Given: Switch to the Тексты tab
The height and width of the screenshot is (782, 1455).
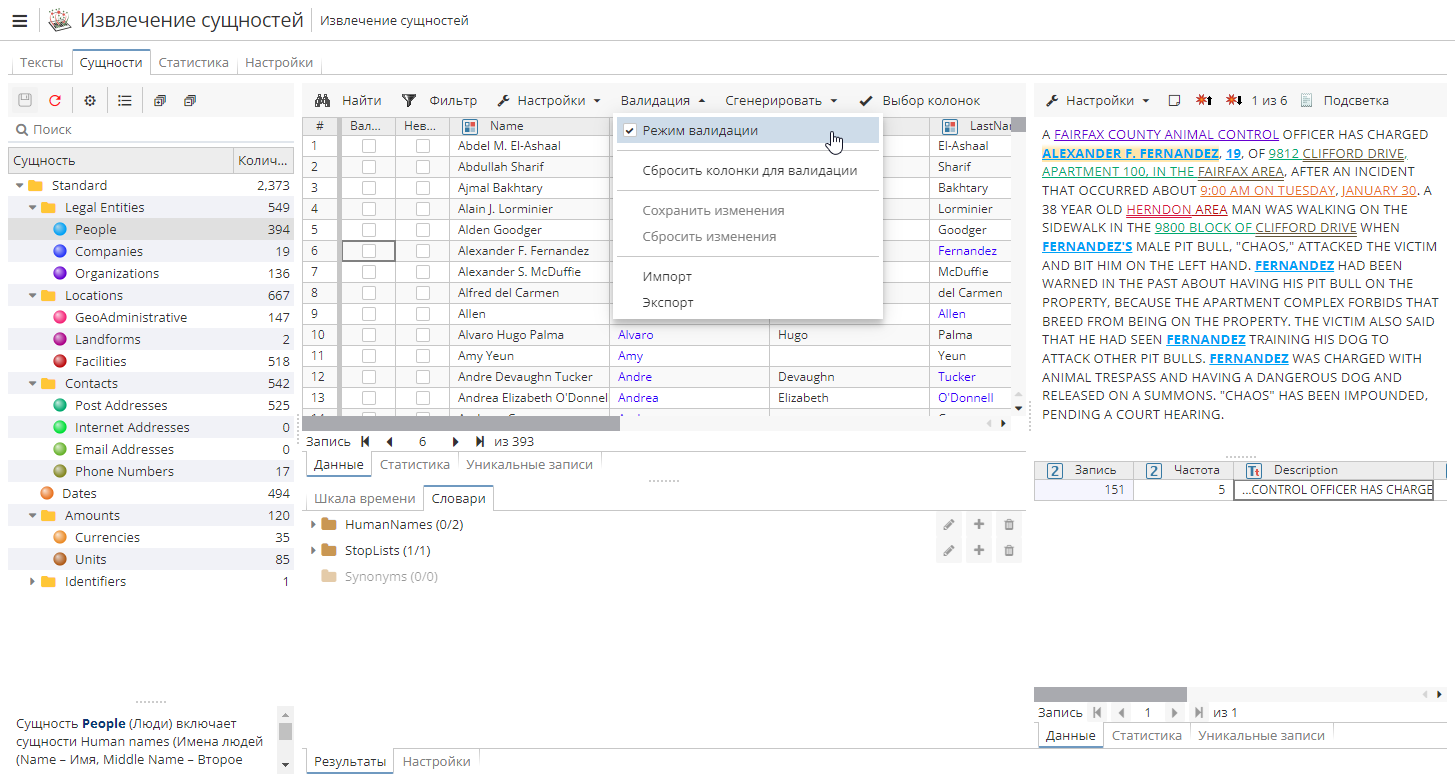Looking at the screenshot, I should tap(41, 62).
